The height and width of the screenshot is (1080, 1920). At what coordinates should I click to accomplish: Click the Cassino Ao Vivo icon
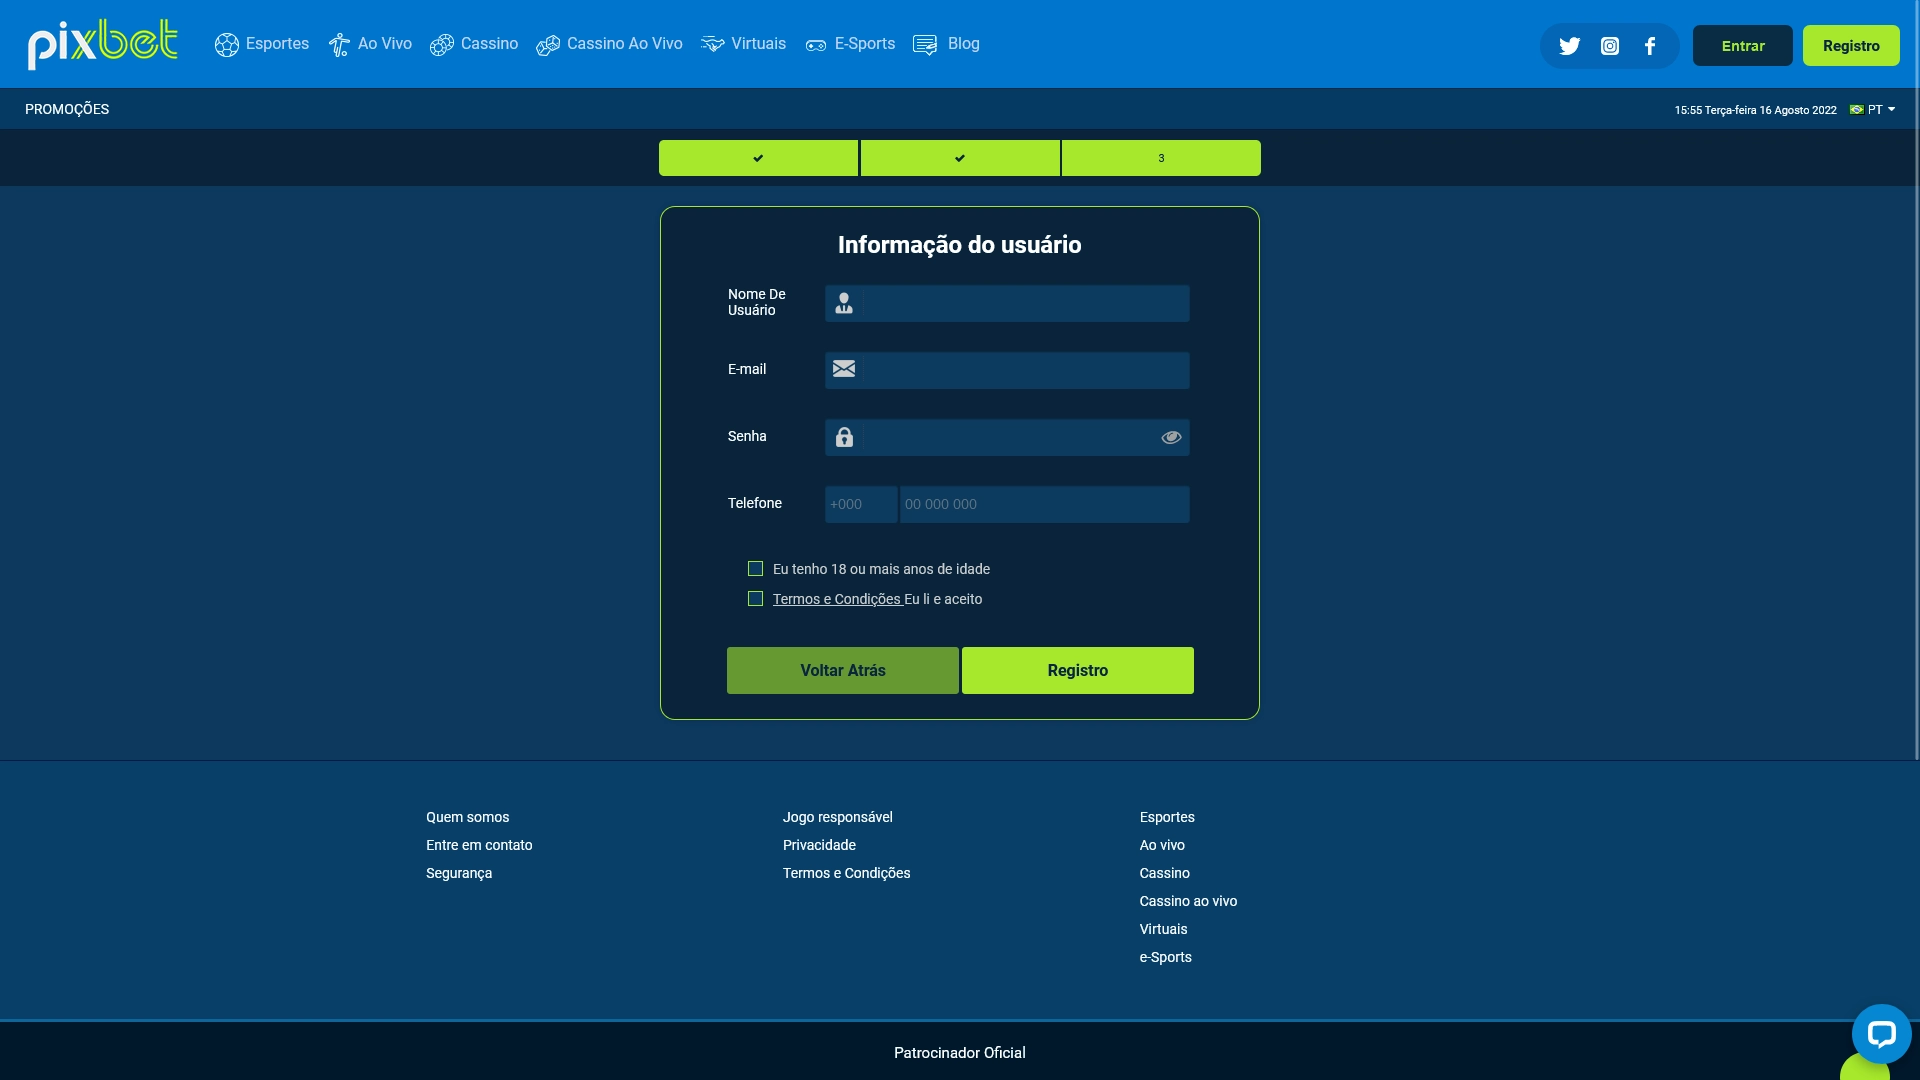click(546, 45)
